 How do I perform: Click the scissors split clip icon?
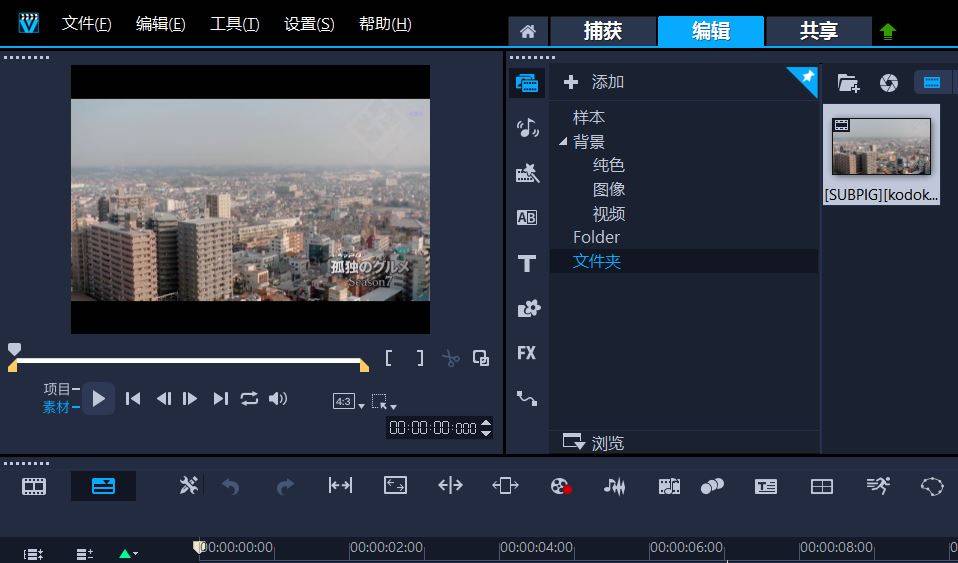tap(451, 358)
